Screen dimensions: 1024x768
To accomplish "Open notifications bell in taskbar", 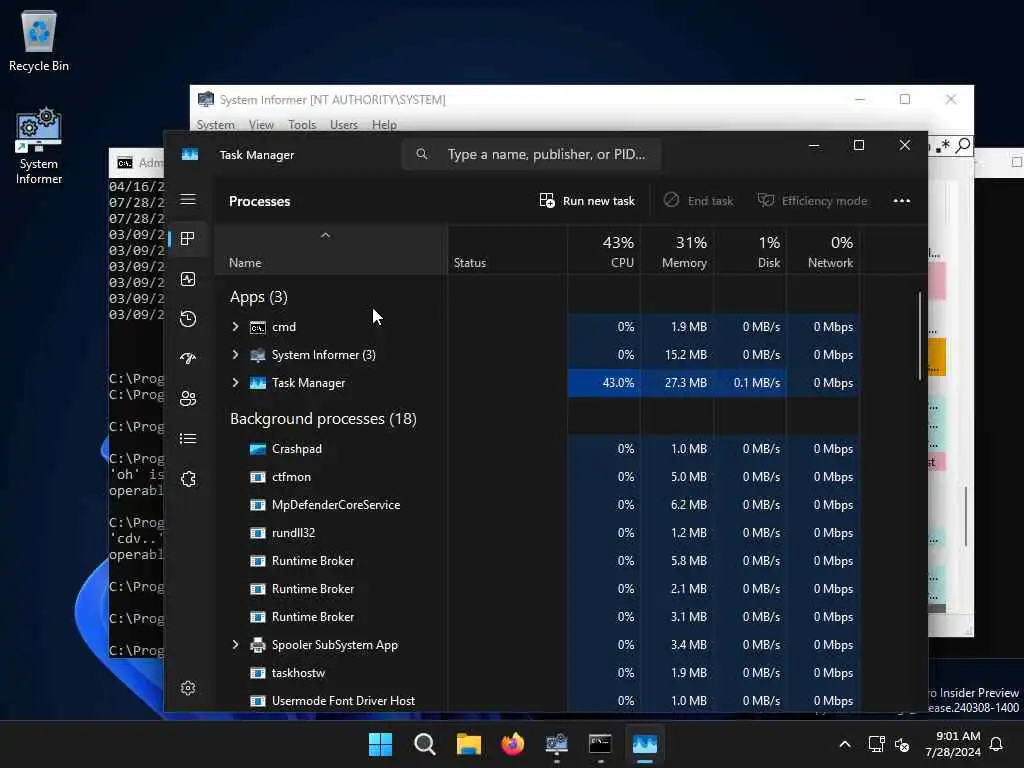I will [997, 744].
